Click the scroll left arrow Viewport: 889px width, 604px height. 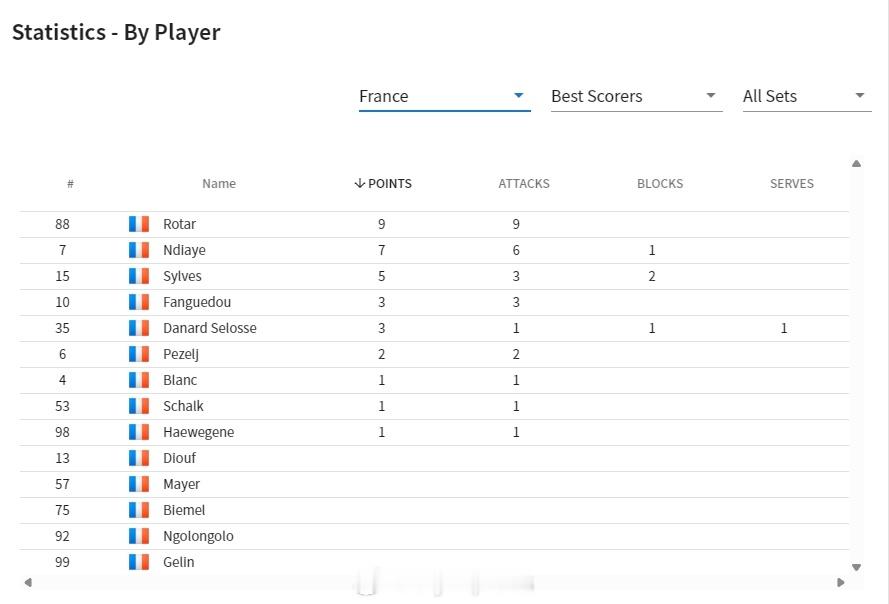click(x=28, y=582)
